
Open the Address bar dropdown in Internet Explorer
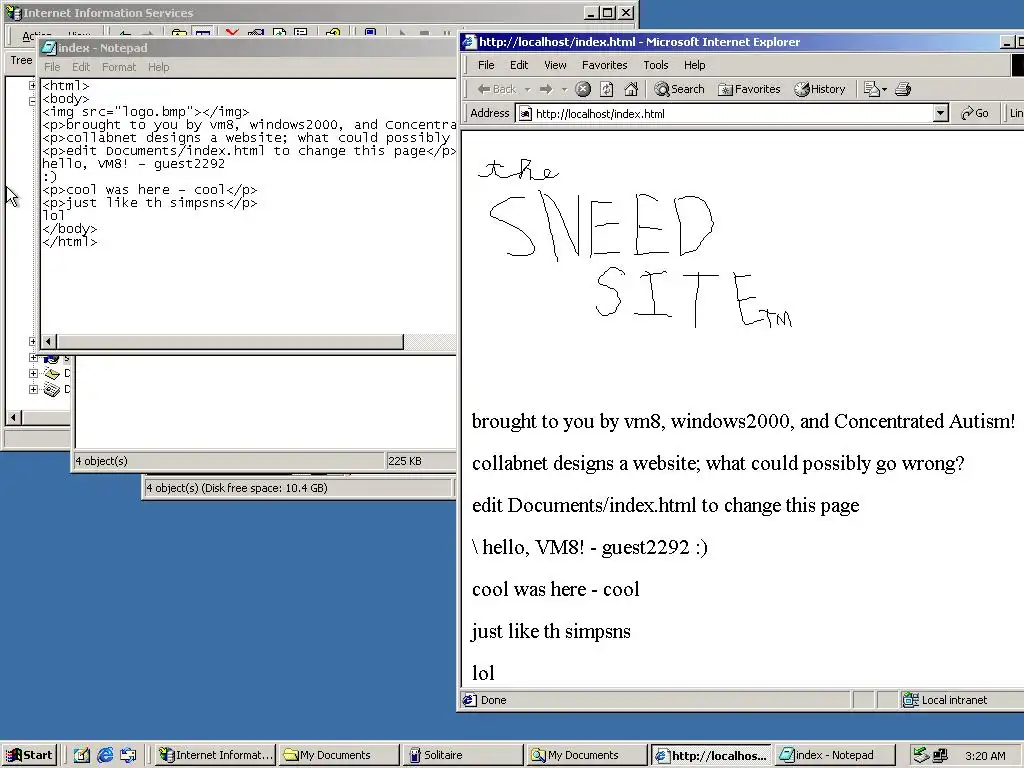click(940, 114)
